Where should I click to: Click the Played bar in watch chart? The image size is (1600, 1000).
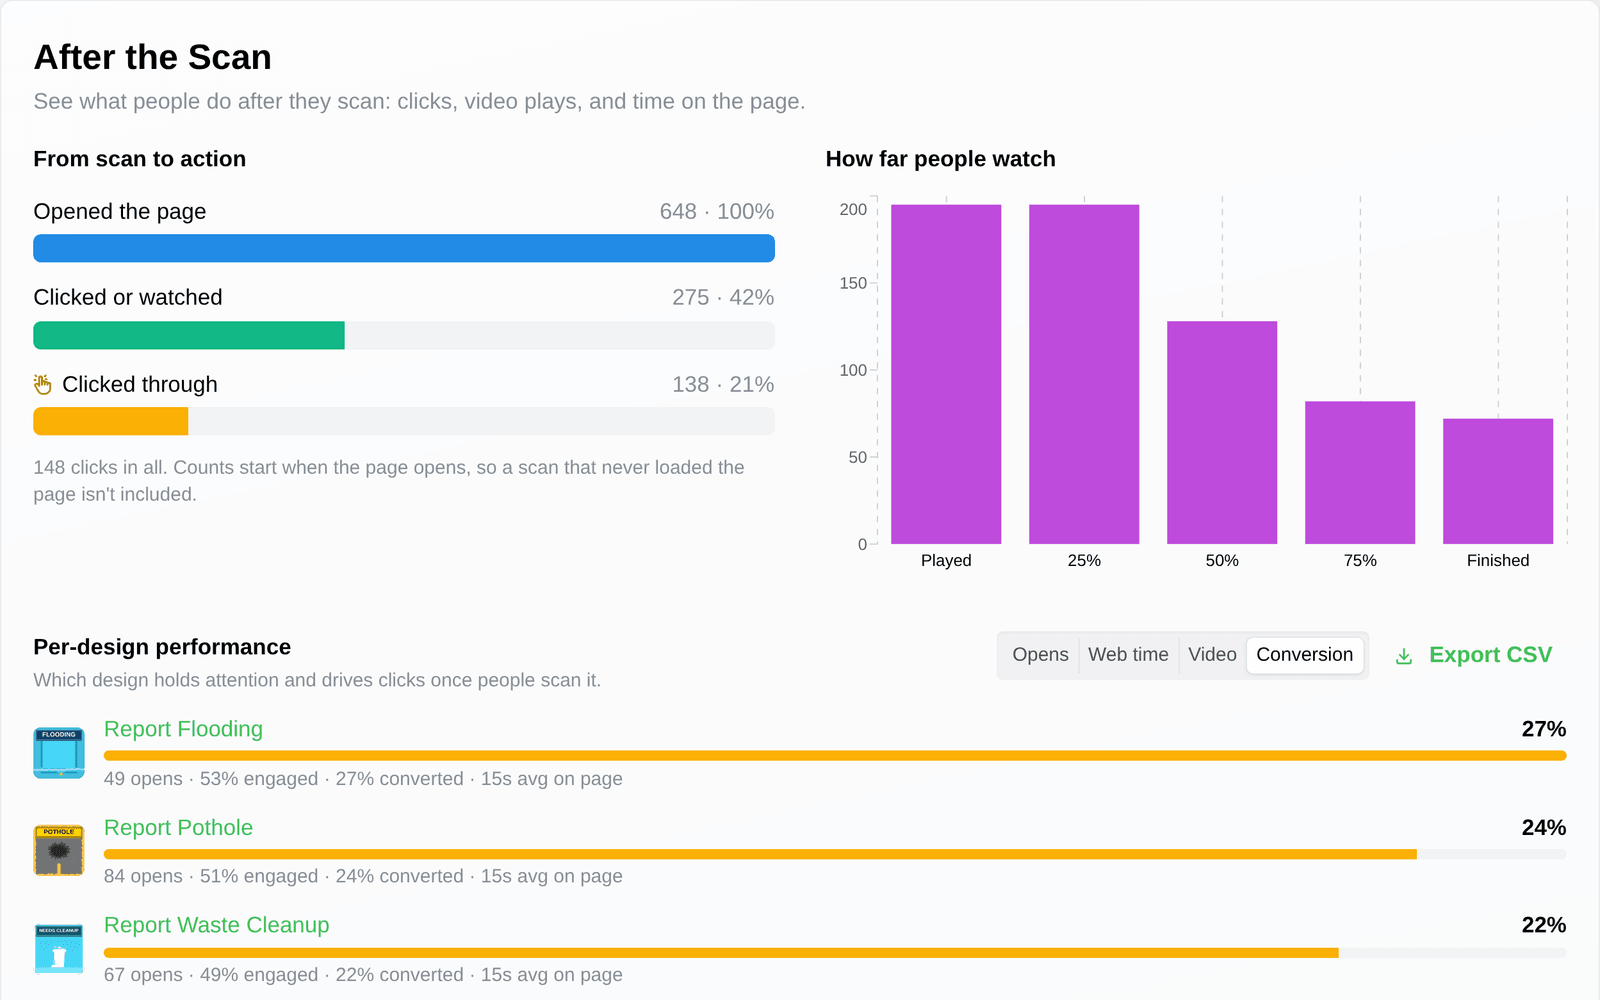coord(946,374)
